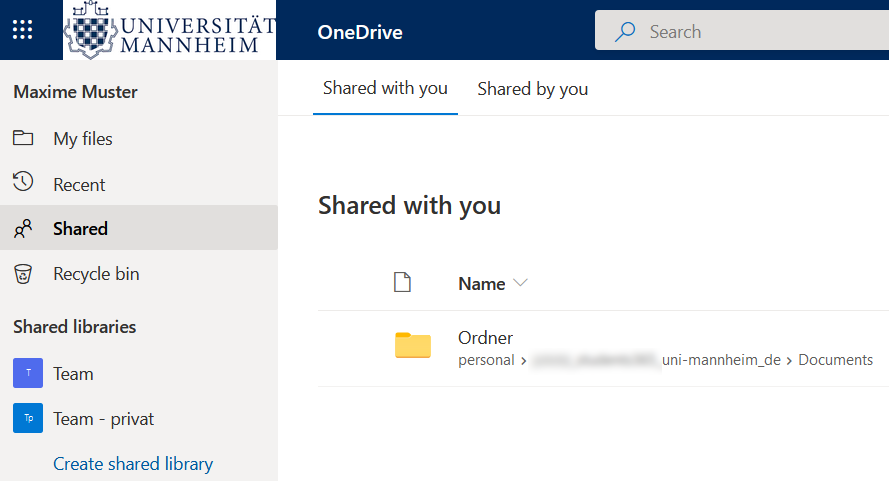
Task: Click the Team library purple icon
Action: tap(28, 373)
